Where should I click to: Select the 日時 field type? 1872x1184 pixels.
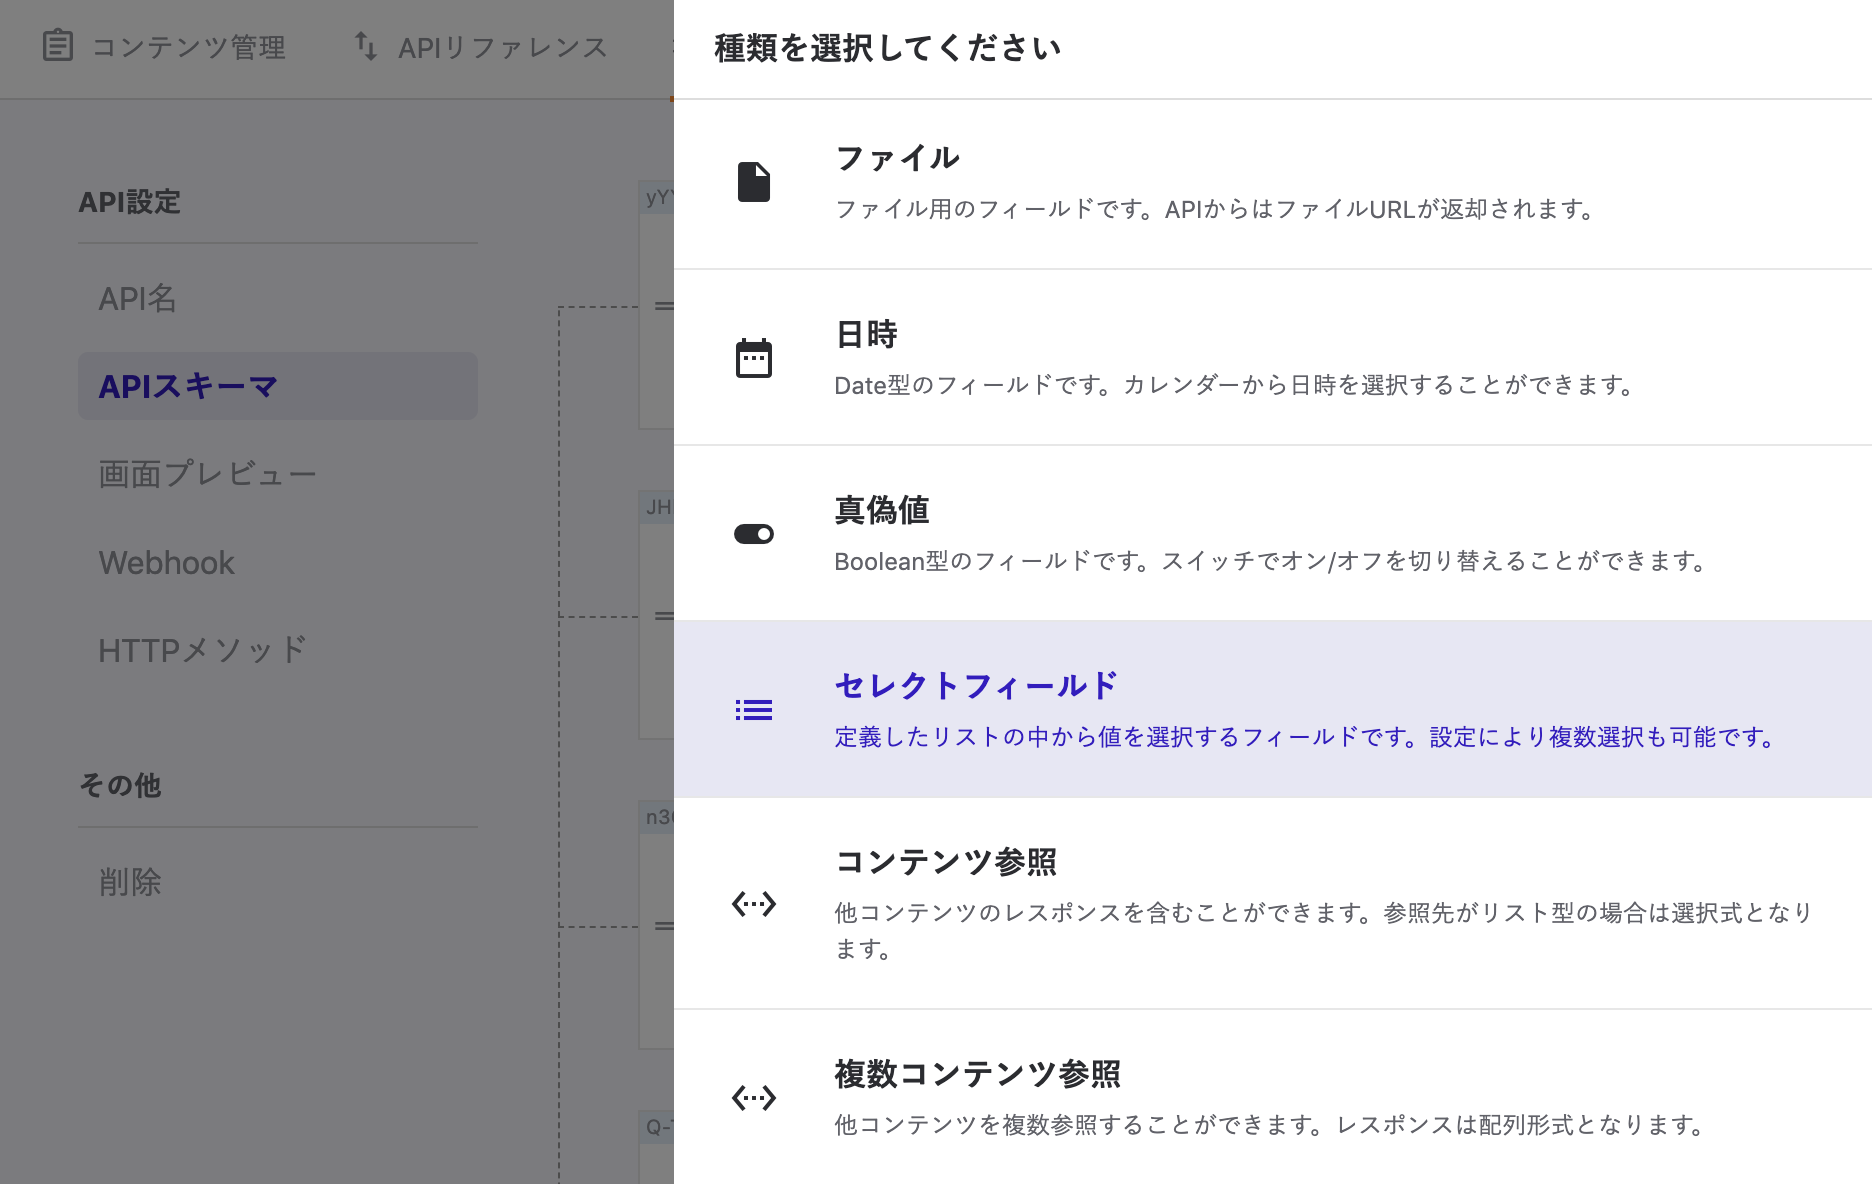tap(866, 334)
